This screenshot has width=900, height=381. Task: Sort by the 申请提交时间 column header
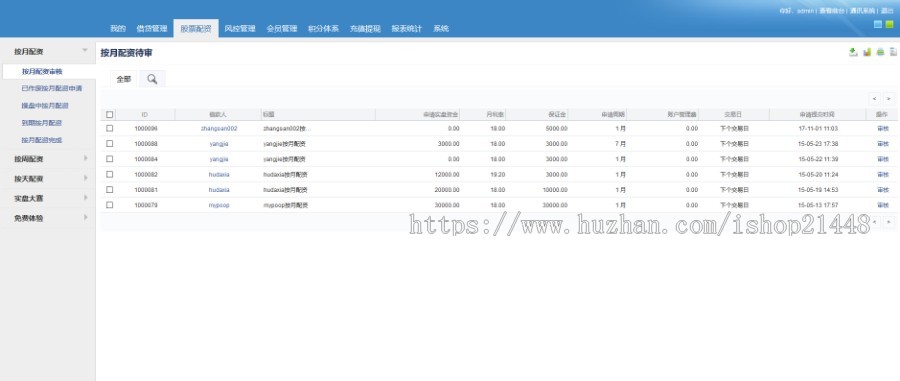pyautogui.click(x=817, y=115)
